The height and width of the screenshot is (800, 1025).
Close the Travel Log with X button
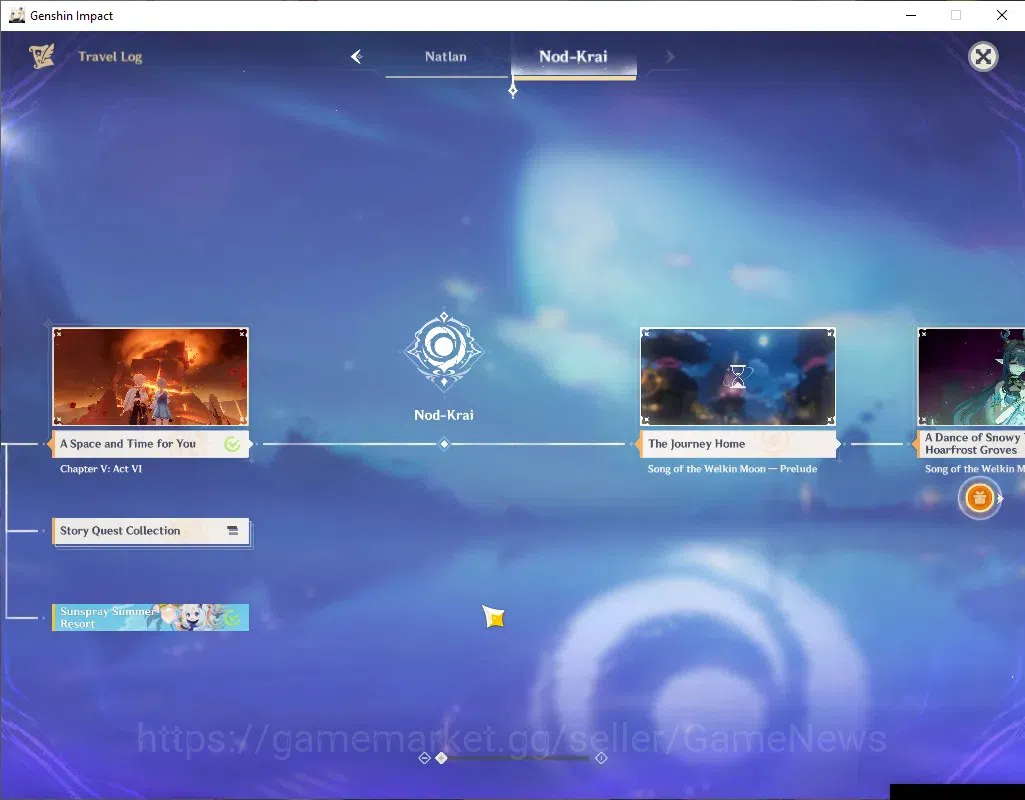point(983,57)
